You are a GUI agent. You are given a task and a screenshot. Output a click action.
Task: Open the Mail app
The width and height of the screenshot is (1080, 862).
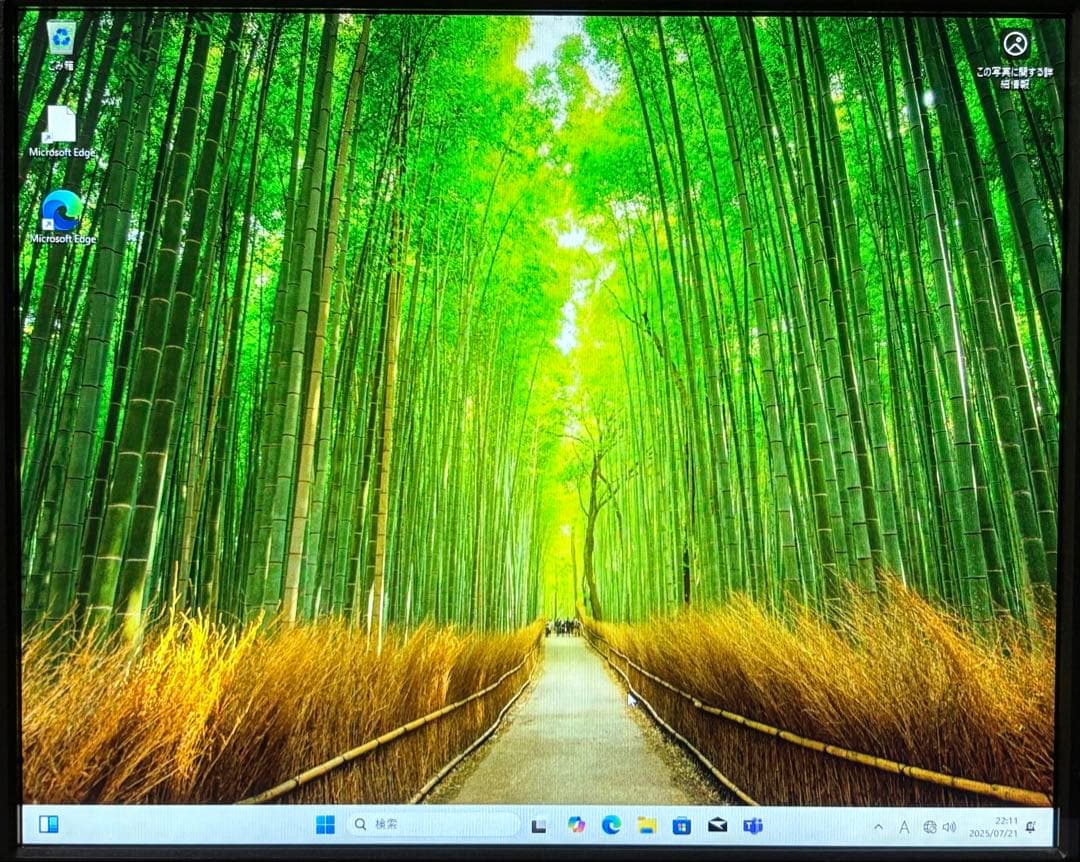(717, 827)
